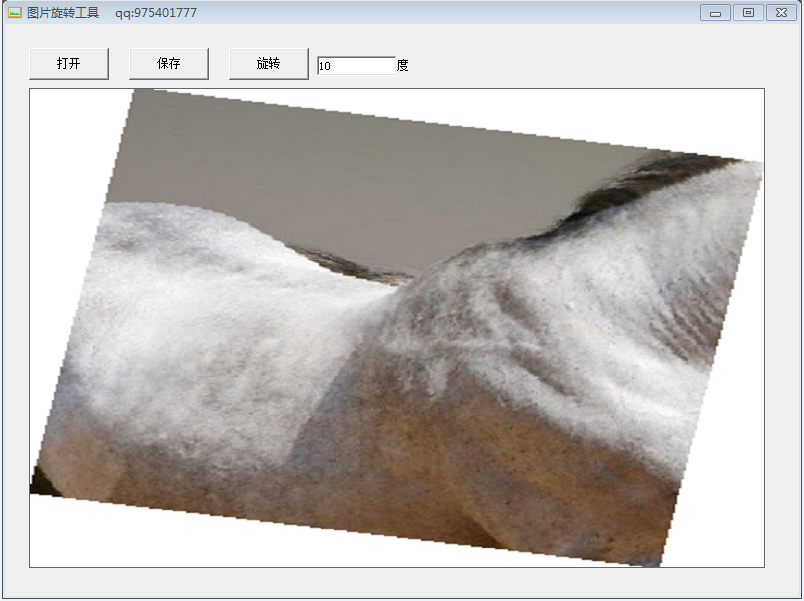Screen dimensions: 804x601
Task: Close the image rotation tool window
Action: pos(779,13)
